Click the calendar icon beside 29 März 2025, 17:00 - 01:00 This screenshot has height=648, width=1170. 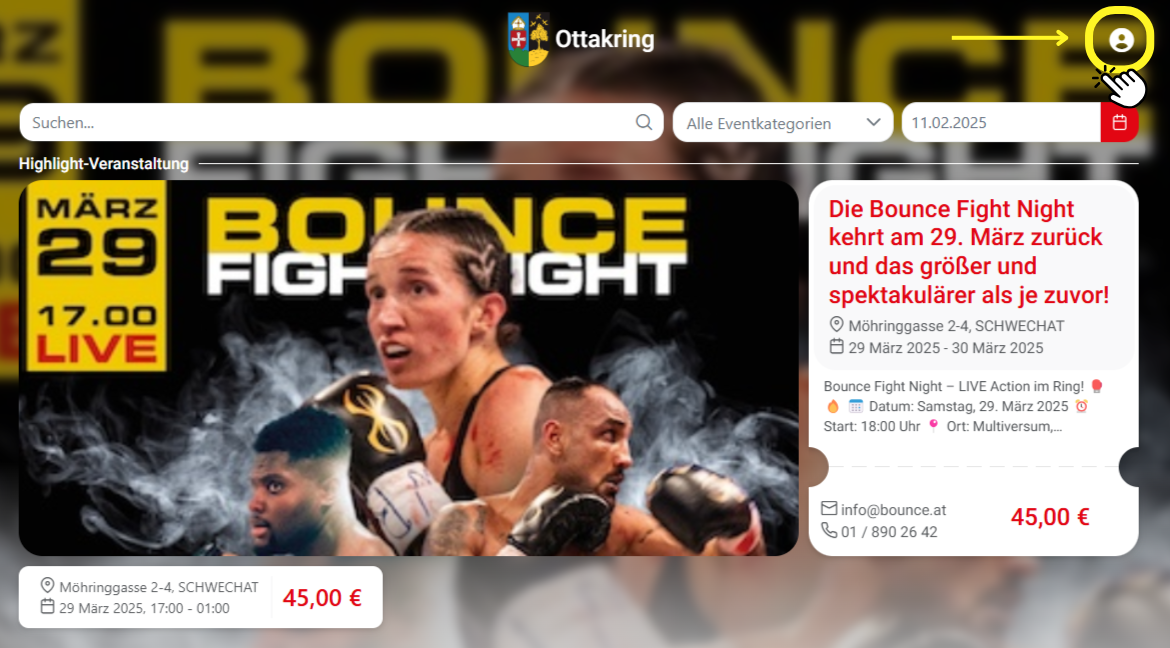(x=47, y=606)
